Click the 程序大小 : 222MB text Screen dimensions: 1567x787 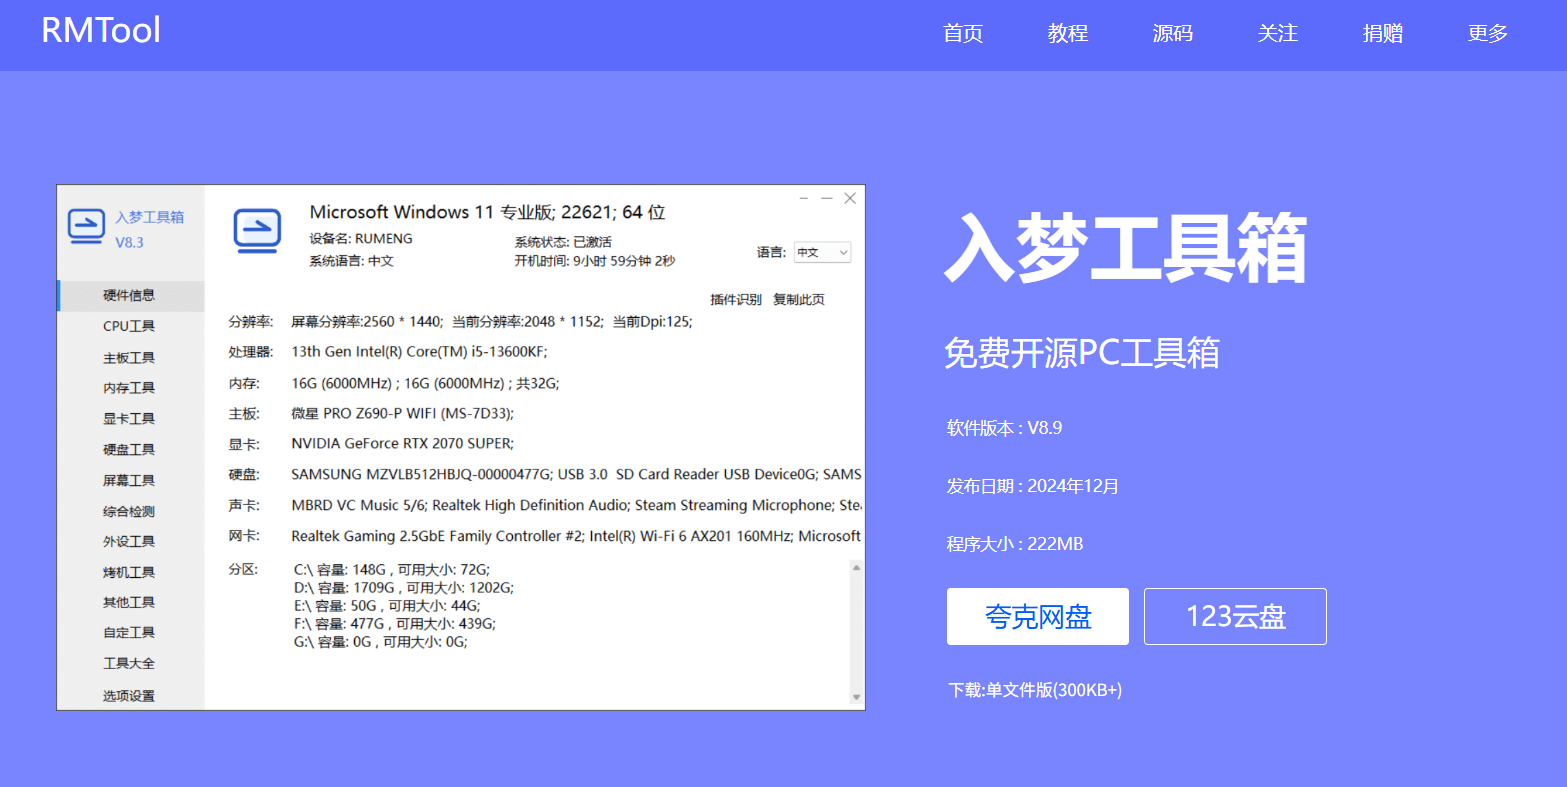(1015, 544)
